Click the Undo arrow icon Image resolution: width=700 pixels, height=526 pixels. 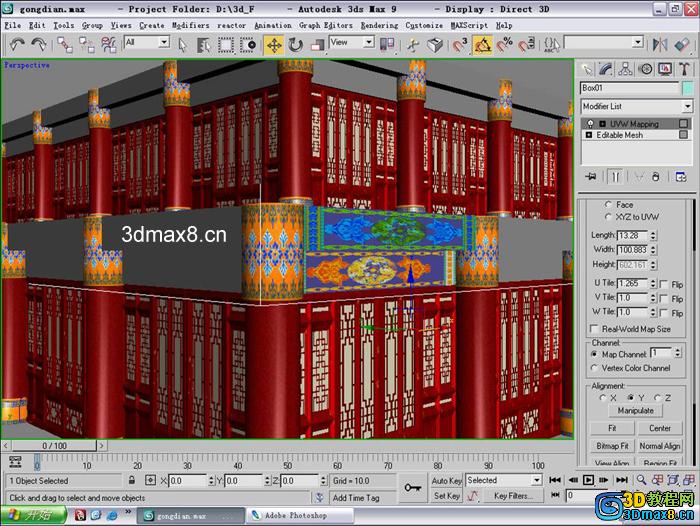[x=17, y=45]
